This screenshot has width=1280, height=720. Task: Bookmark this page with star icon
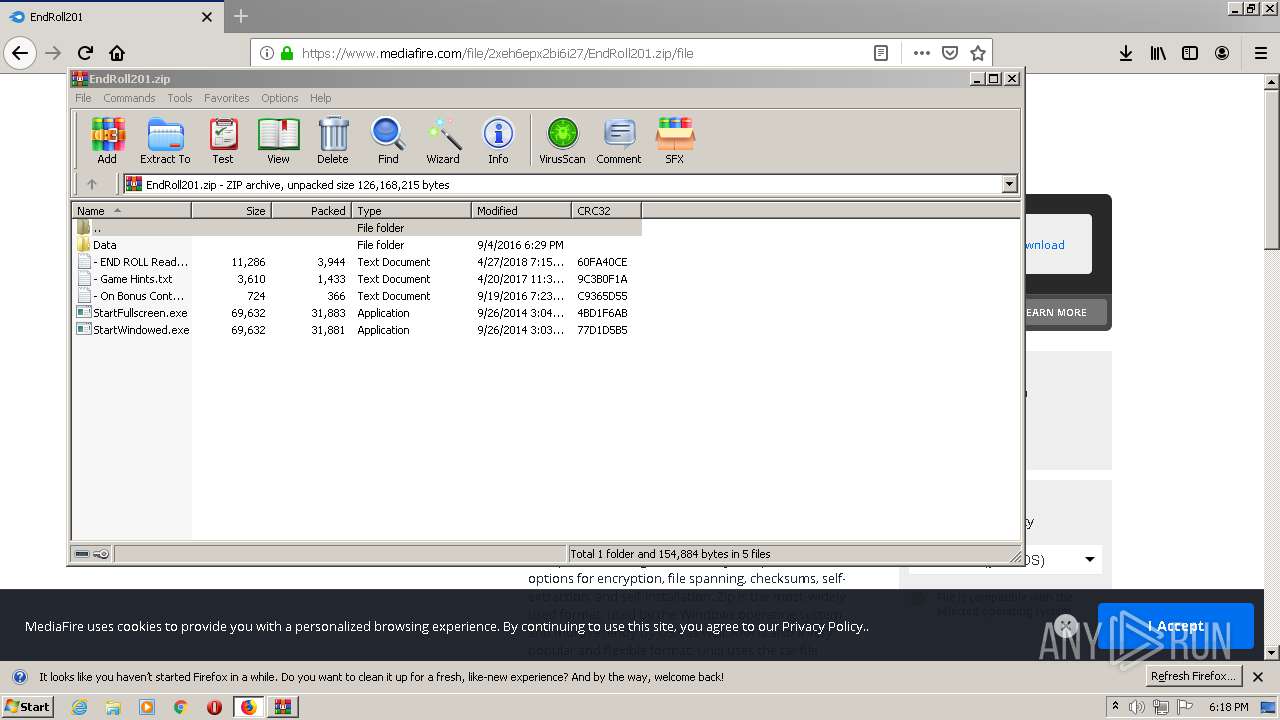[978, 53]
